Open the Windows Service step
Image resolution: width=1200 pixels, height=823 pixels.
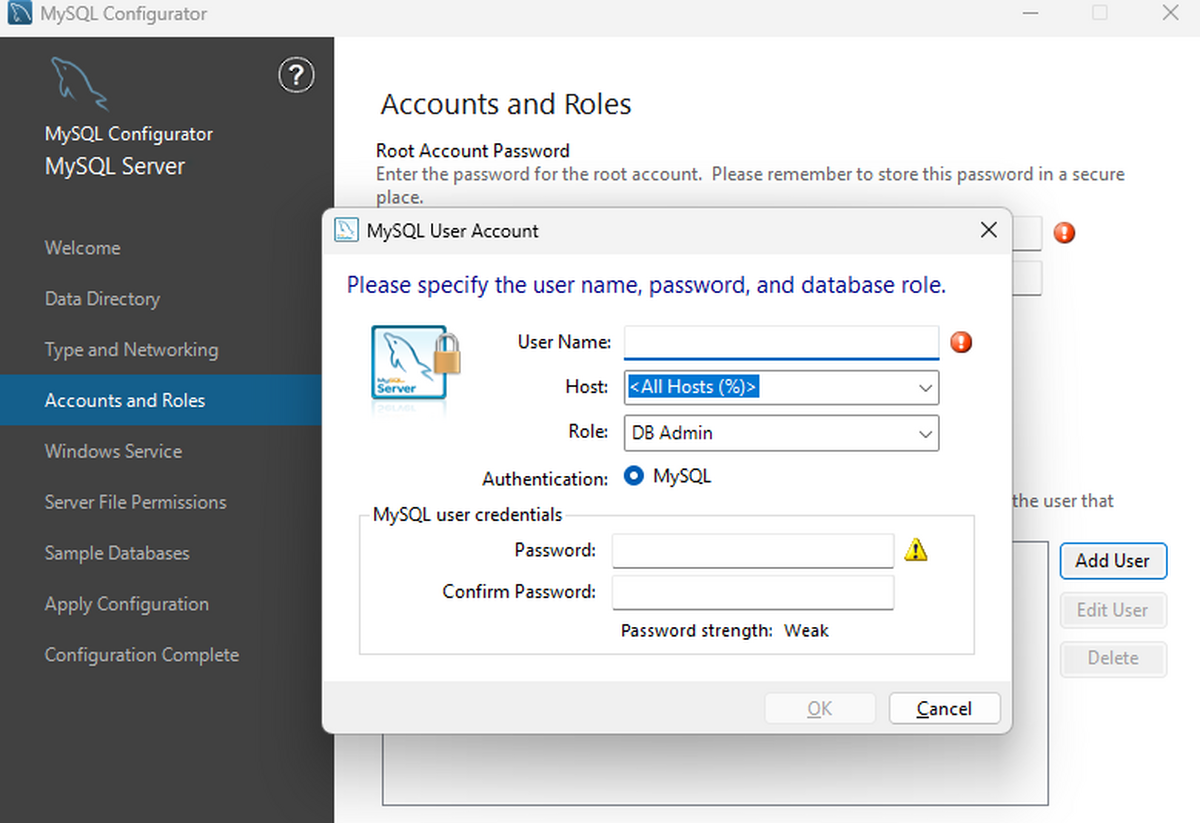(x=113, y=451)
